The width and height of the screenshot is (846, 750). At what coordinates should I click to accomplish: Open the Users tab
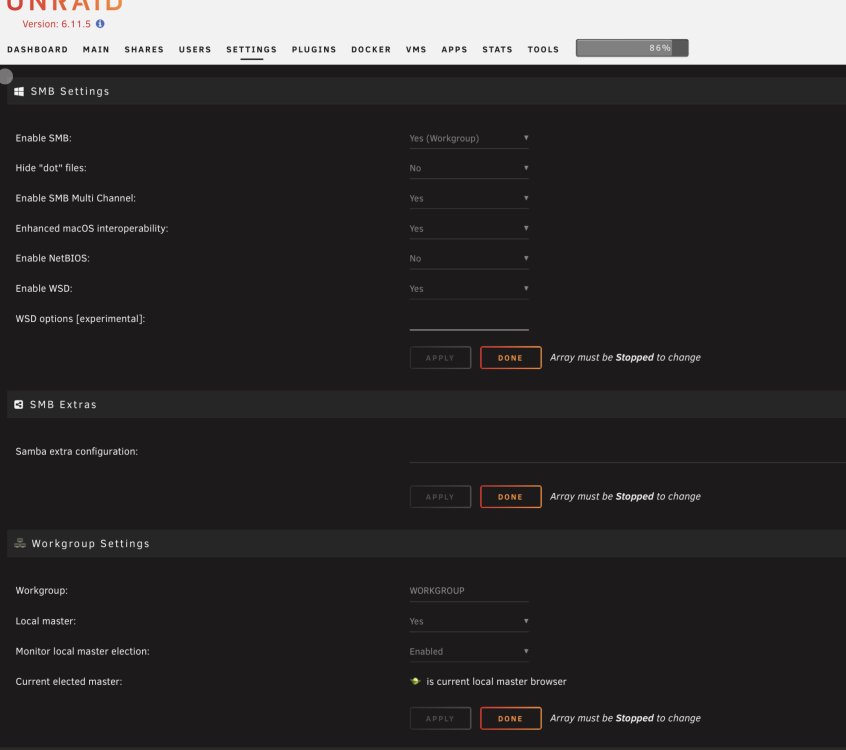click(195, 49)
